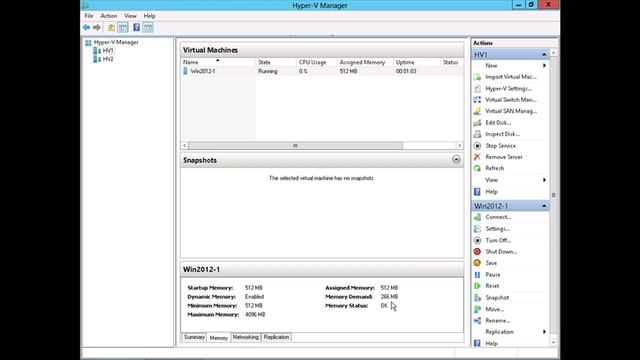Viewport: 640px width, 360px height.
Task: Click the CPU Usage column header
Action: point(317,62)
